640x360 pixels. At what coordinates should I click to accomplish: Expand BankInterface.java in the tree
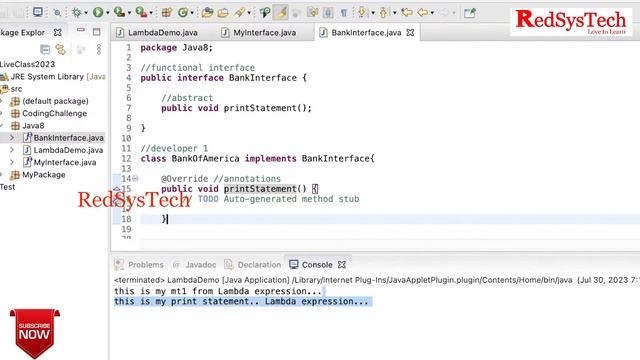(12, 138)
